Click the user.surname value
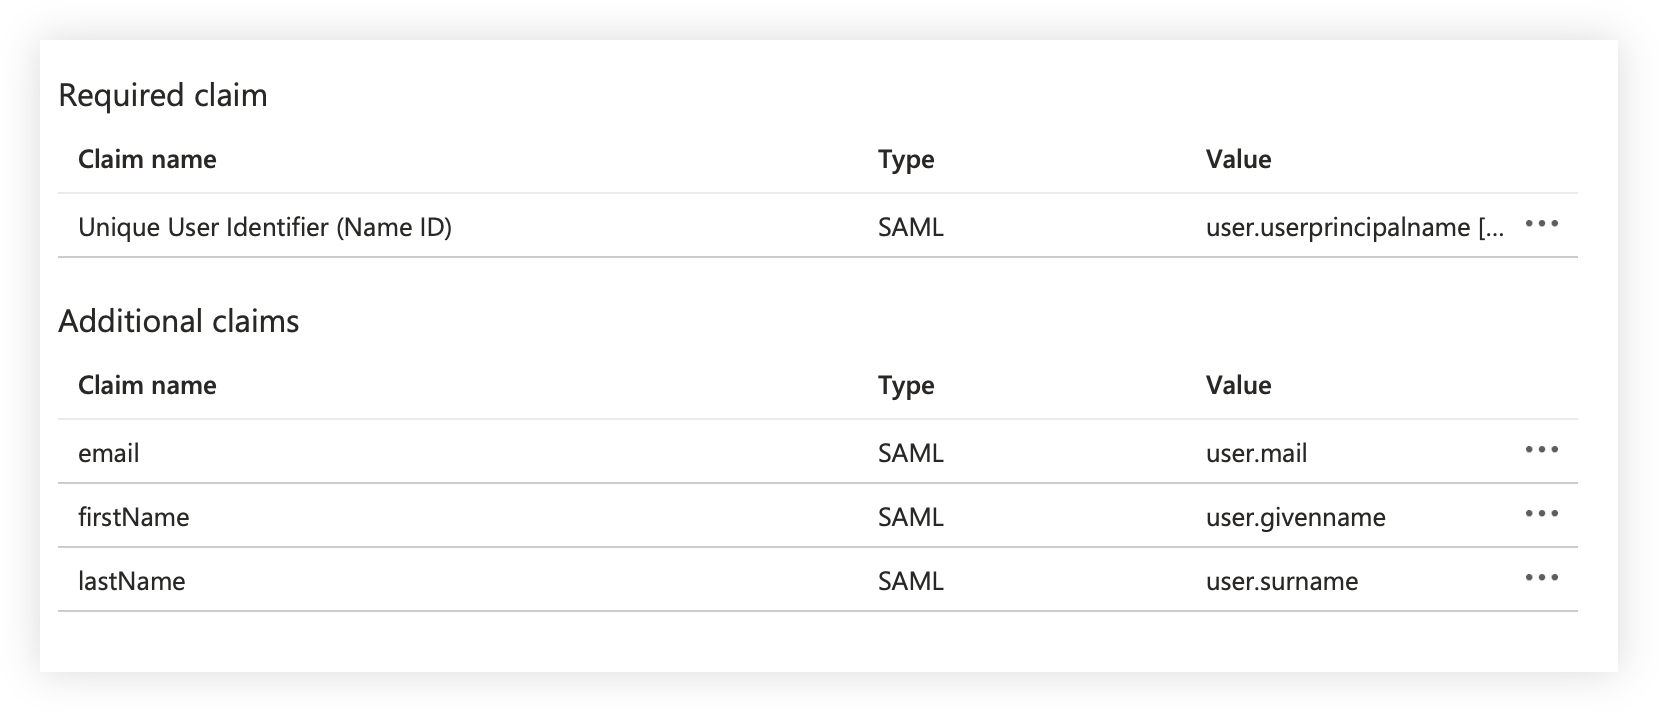 pyautogui.click(x=1281, y=581)
